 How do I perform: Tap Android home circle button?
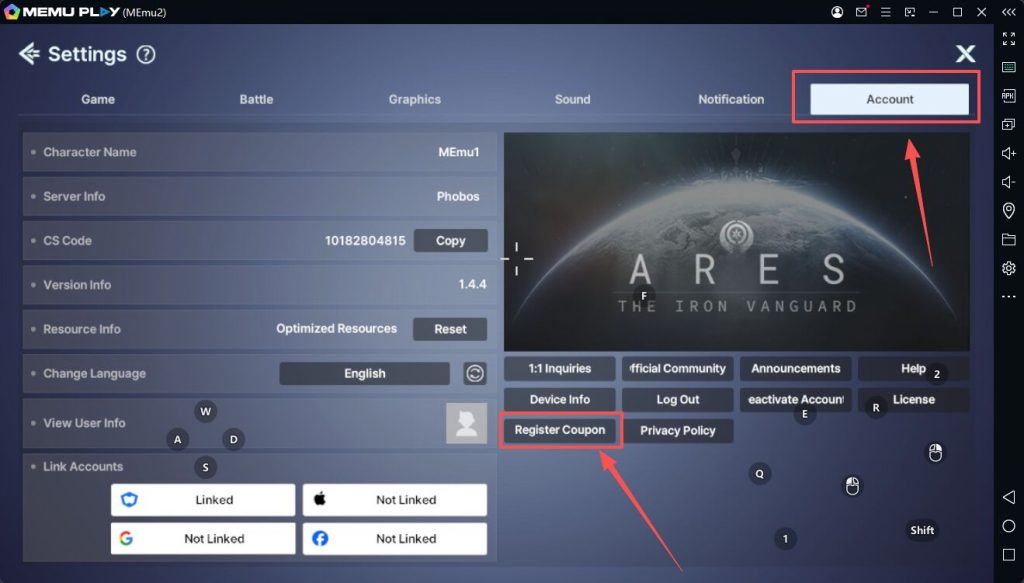[1008, 526]
